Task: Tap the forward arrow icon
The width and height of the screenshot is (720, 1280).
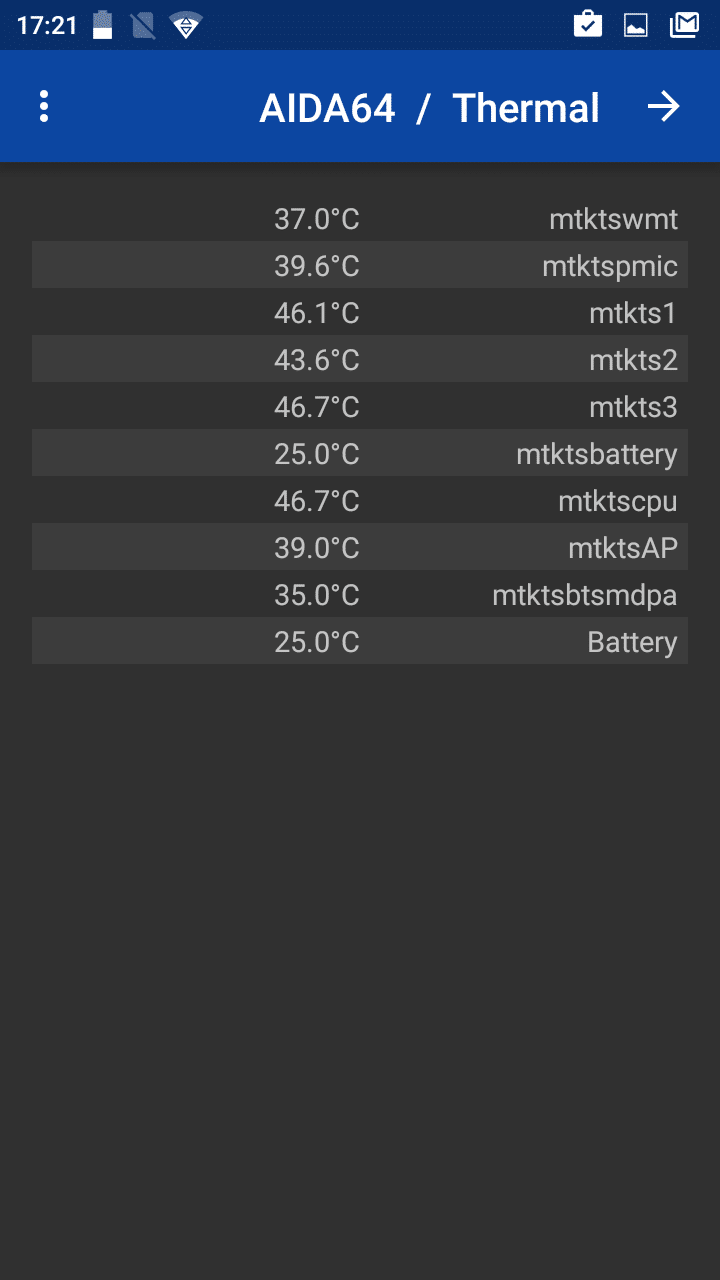Action: (663, 107)
